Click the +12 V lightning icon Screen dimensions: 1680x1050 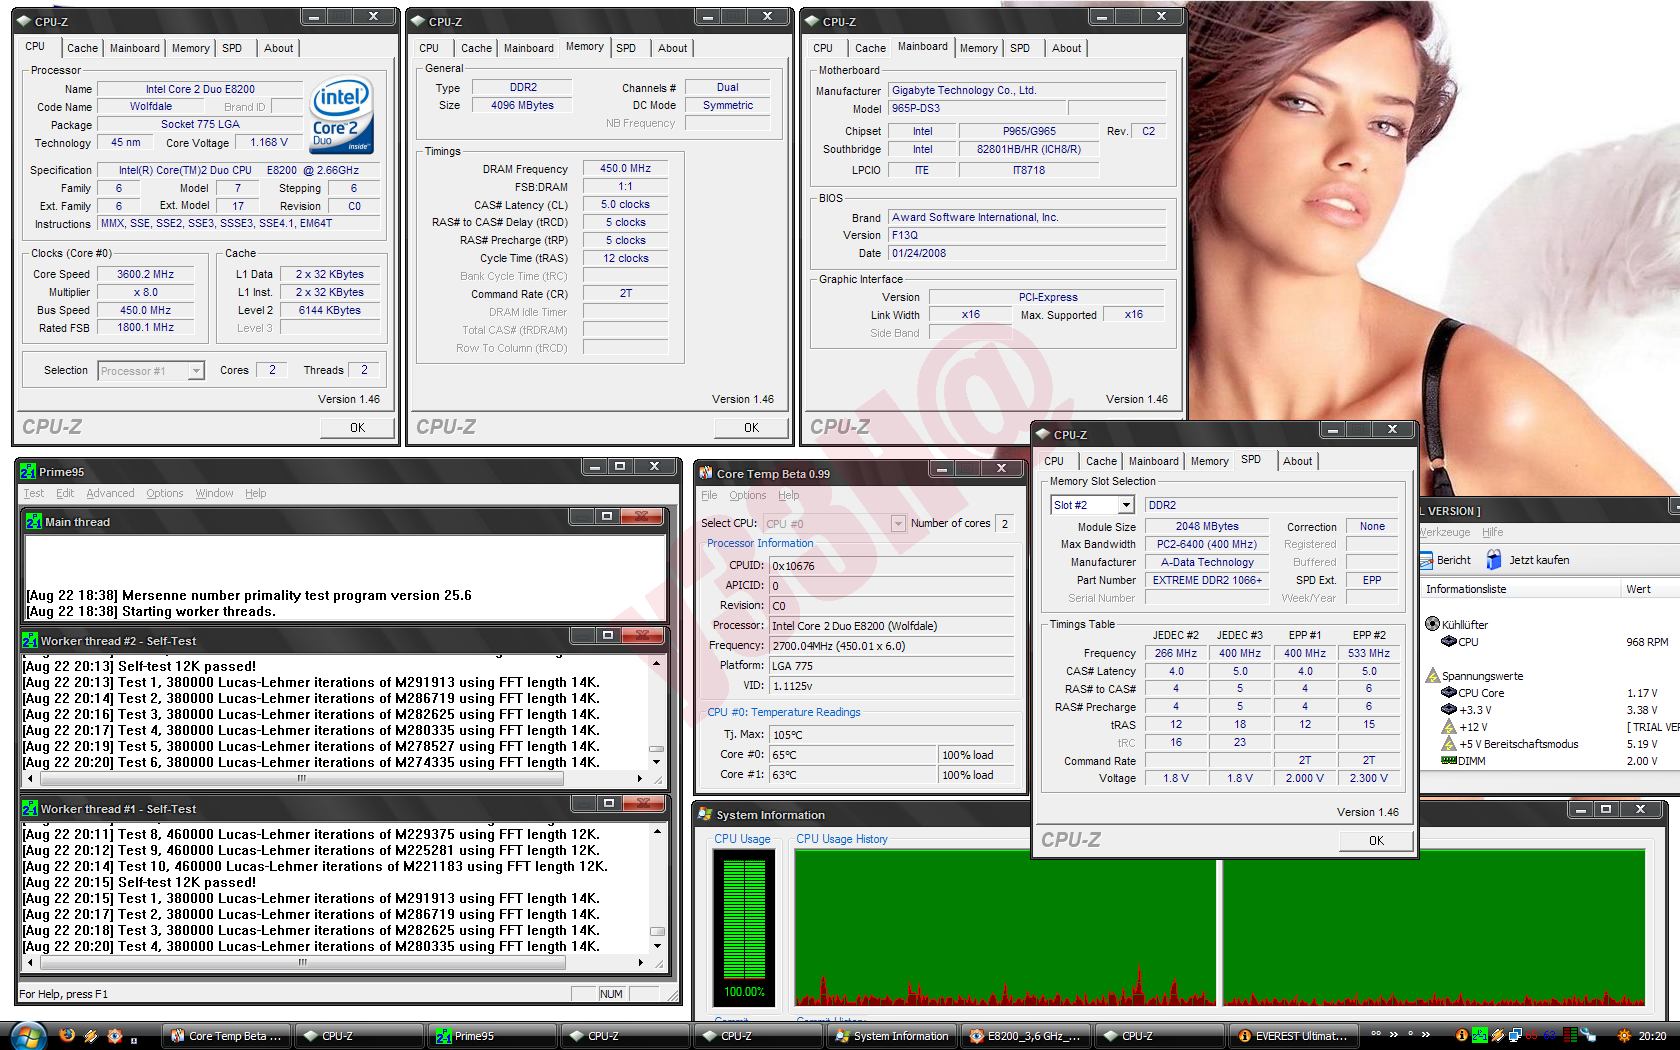1449,727
